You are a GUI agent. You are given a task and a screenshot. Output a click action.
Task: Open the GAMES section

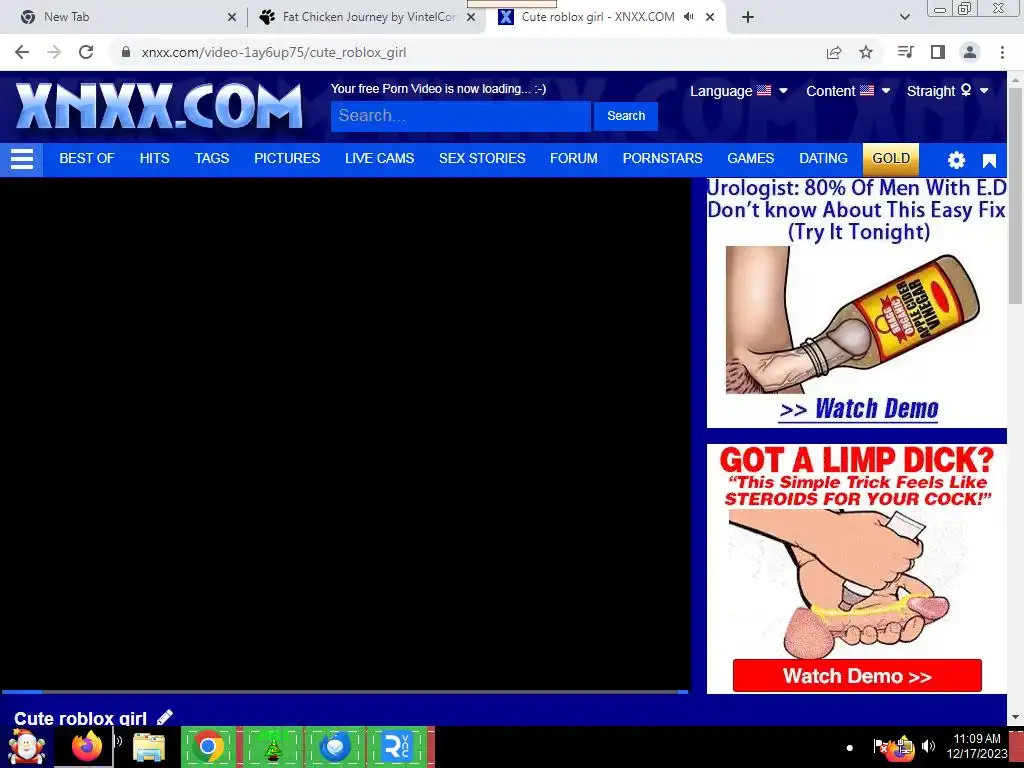pyautogui.click(x=750, y=159)
